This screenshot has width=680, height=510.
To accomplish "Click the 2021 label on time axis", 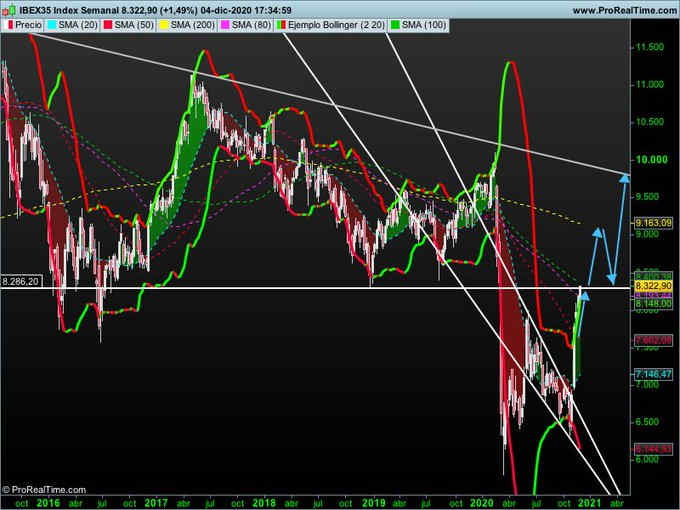I will click(x=589, y=503).
